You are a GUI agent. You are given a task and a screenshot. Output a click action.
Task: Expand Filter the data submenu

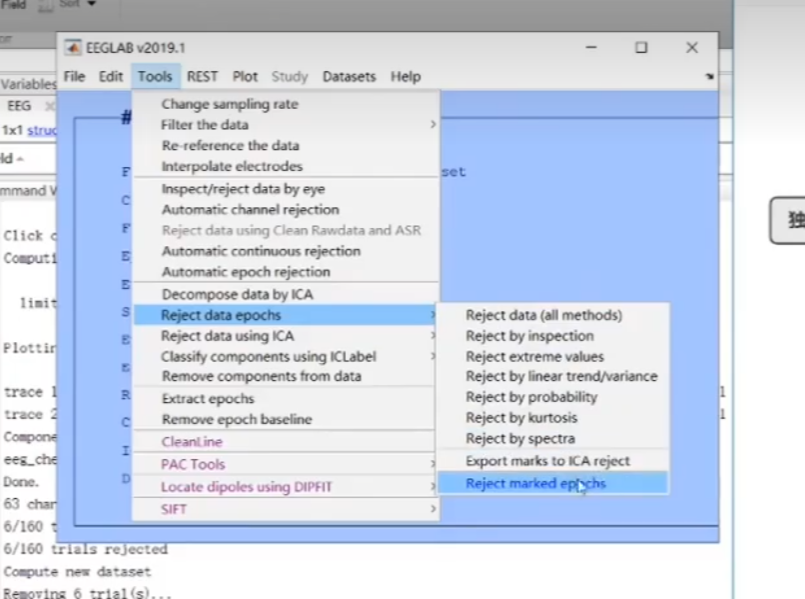[205, 125]
